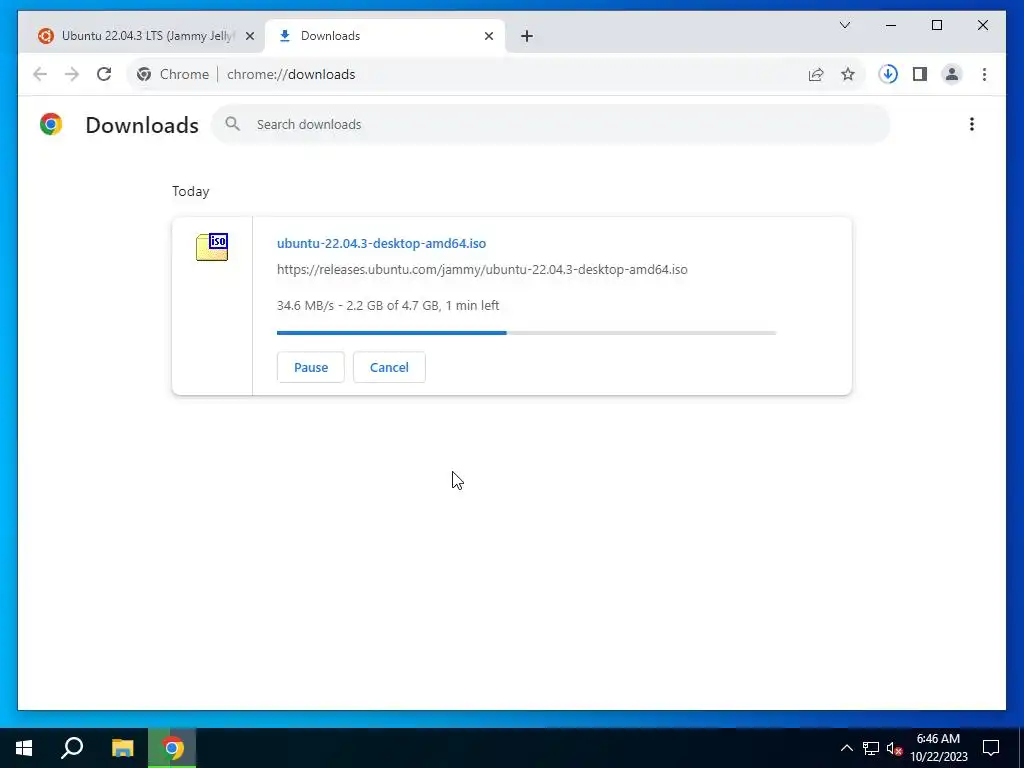Screen dimensions: 1024x768
Task: Open the Windows Start menu
Action: [x=24, y=748]
